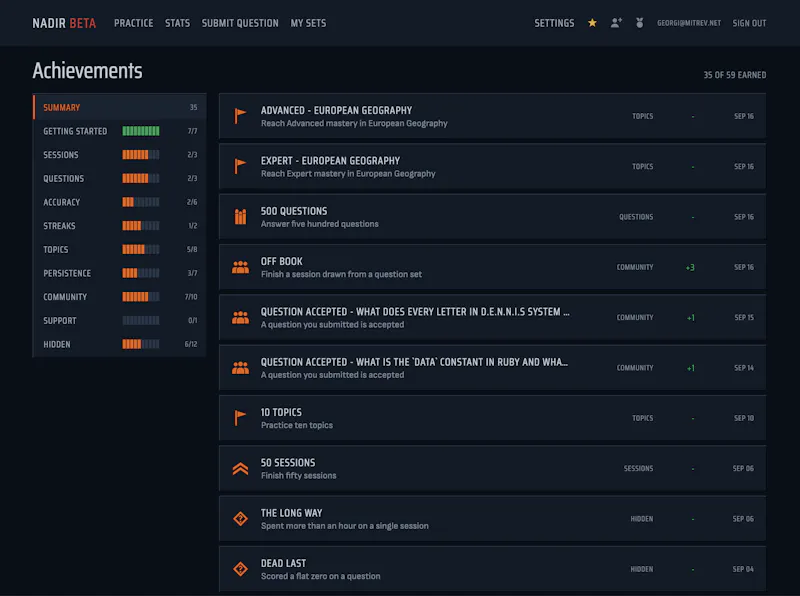
Task: Click flag icon for Advanced European Geography
Action: point(240,116)
